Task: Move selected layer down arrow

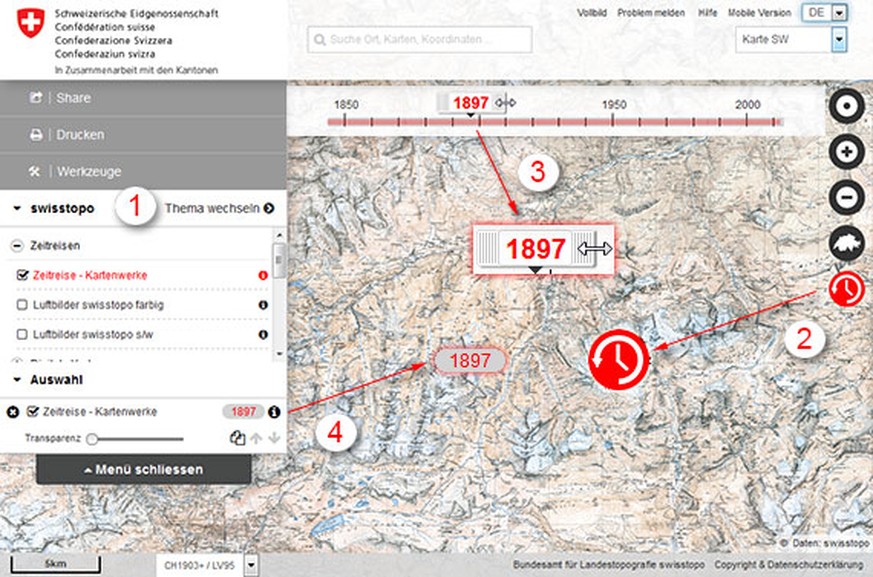Action: 273,438
